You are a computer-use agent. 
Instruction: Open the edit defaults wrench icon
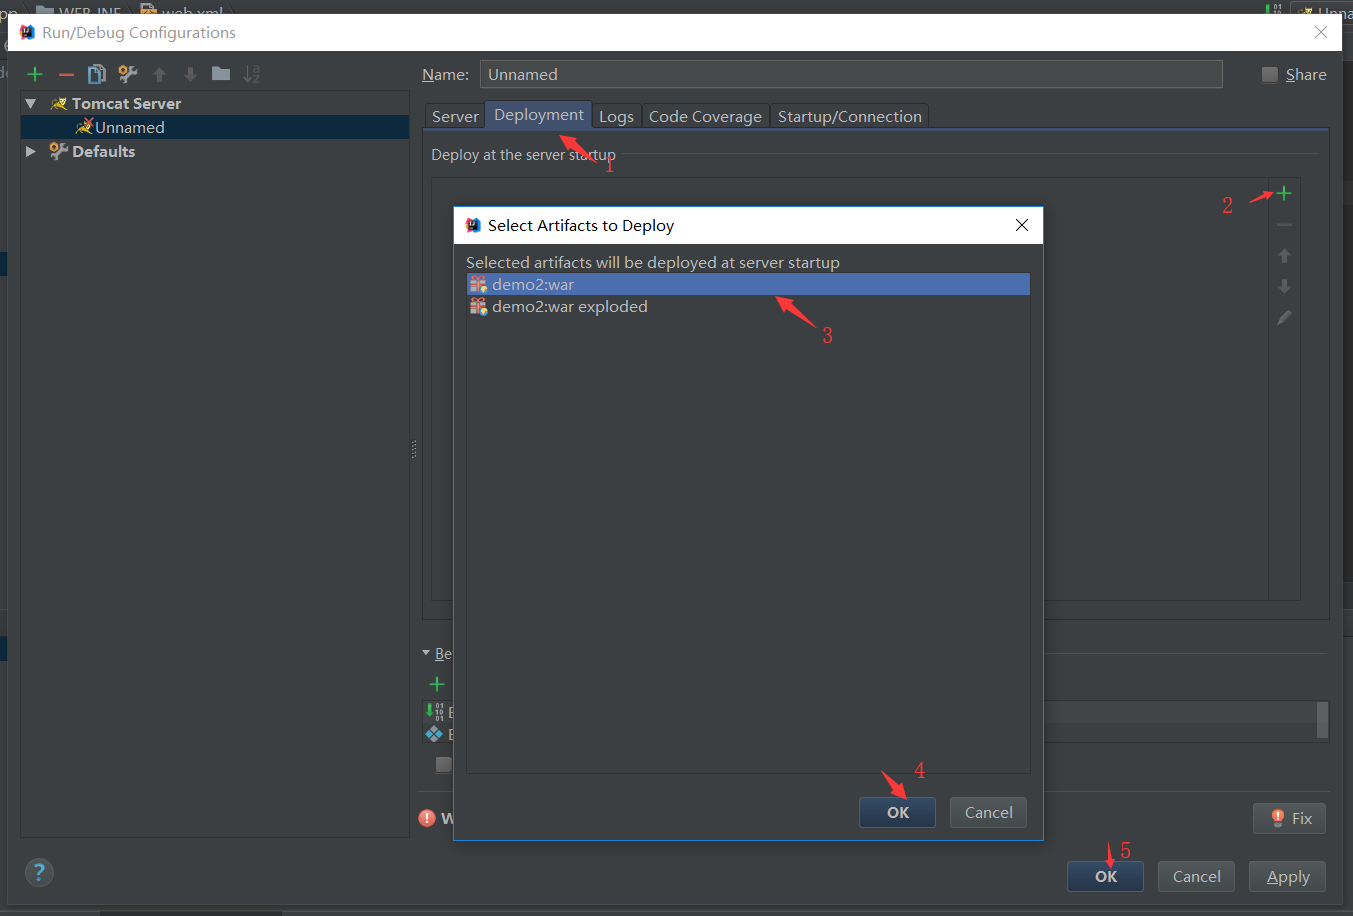click(128, 74)
